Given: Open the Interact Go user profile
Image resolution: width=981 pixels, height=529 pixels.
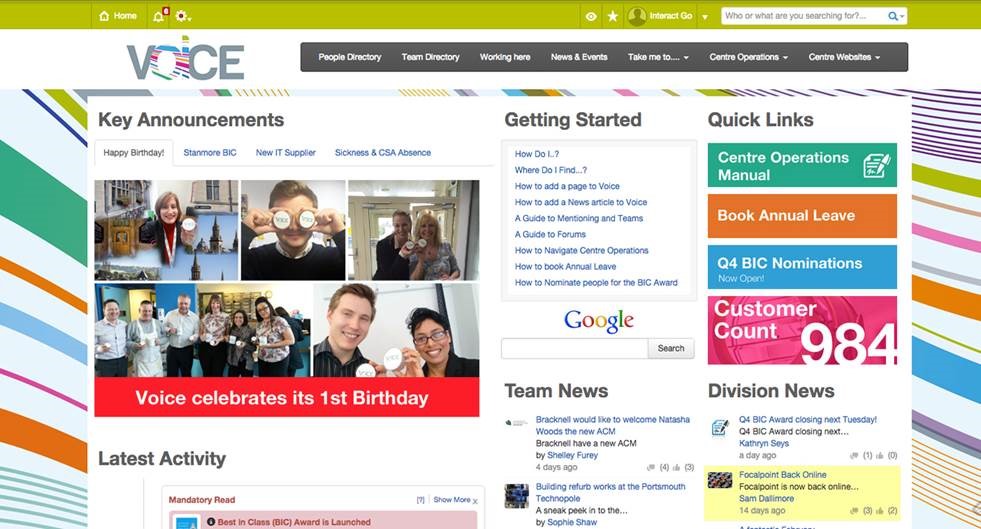Looking at the screenshot, I should tap(661, 16).
